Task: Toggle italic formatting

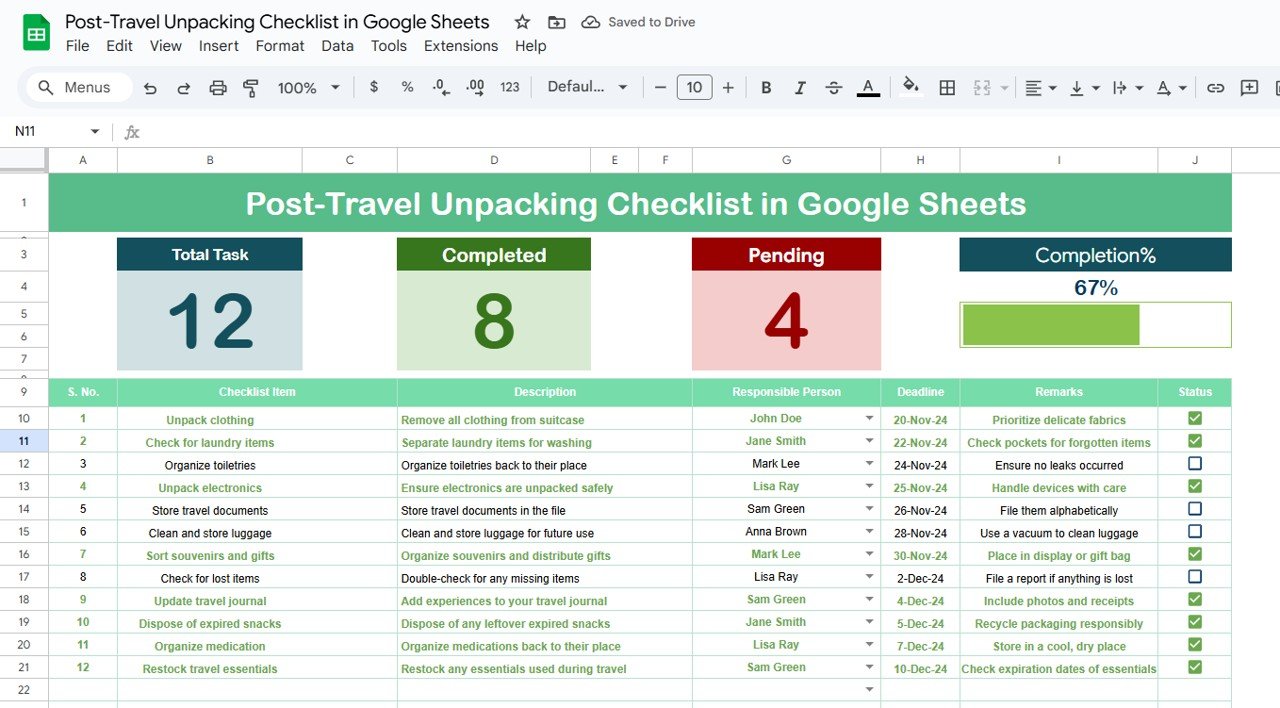Action: tap(800, 88)
